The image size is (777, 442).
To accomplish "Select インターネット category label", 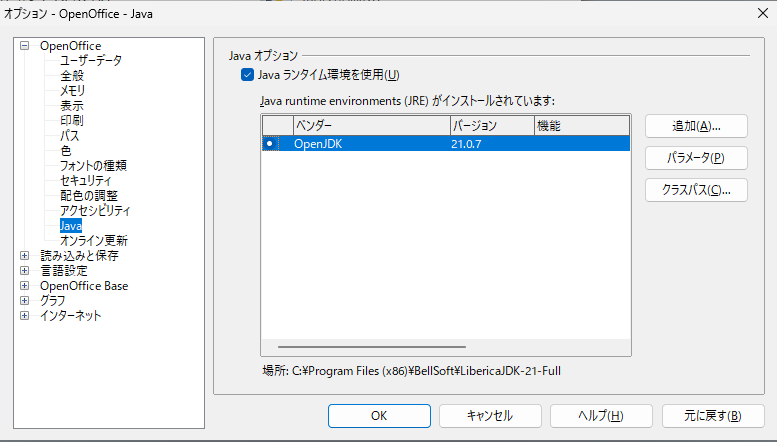I will coord(71,316).
